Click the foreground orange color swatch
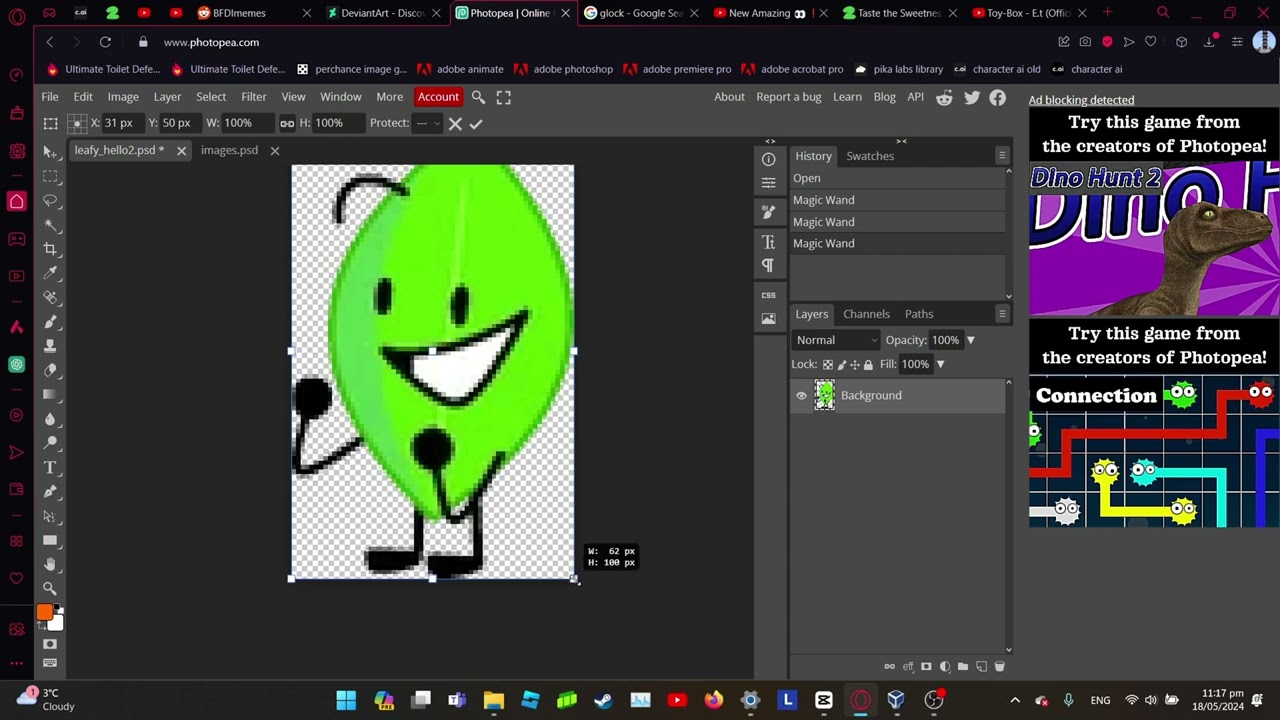This screenshot has height=720, width=1280. click(x=45, y=613)
